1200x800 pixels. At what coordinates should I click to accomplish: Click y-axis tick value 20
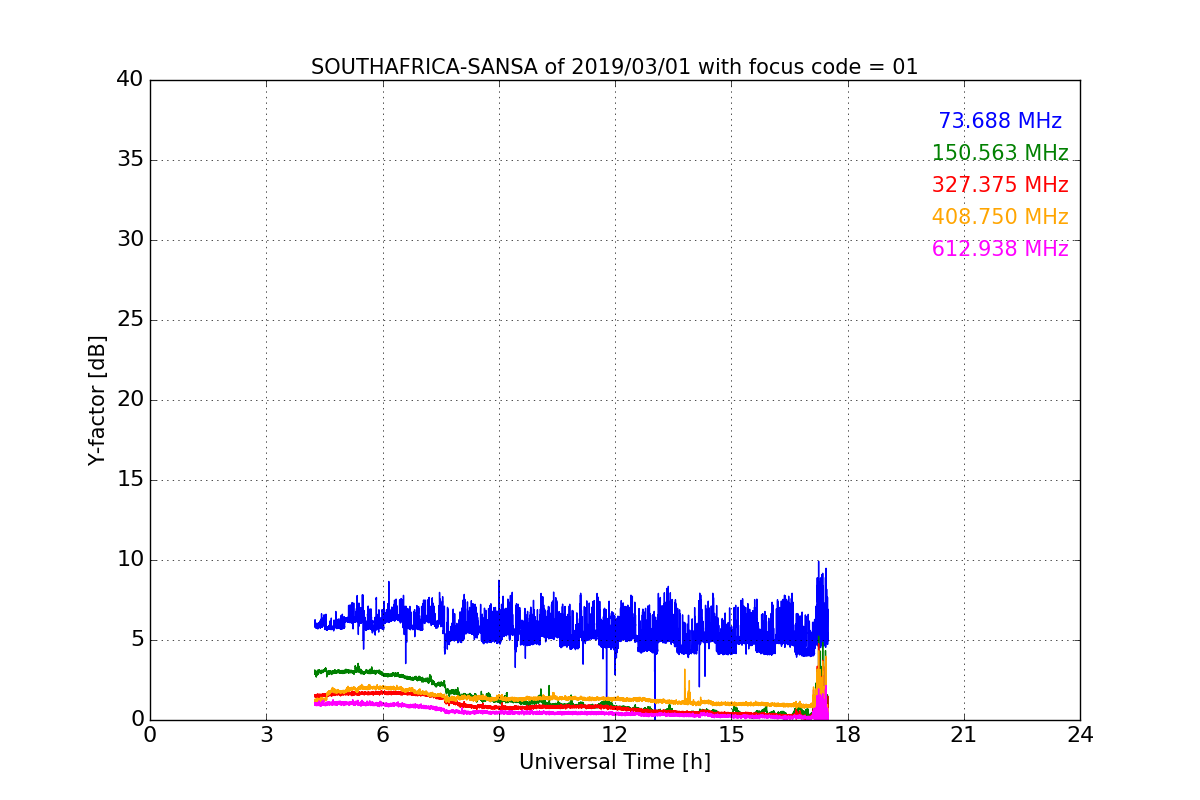click(130, 400)
